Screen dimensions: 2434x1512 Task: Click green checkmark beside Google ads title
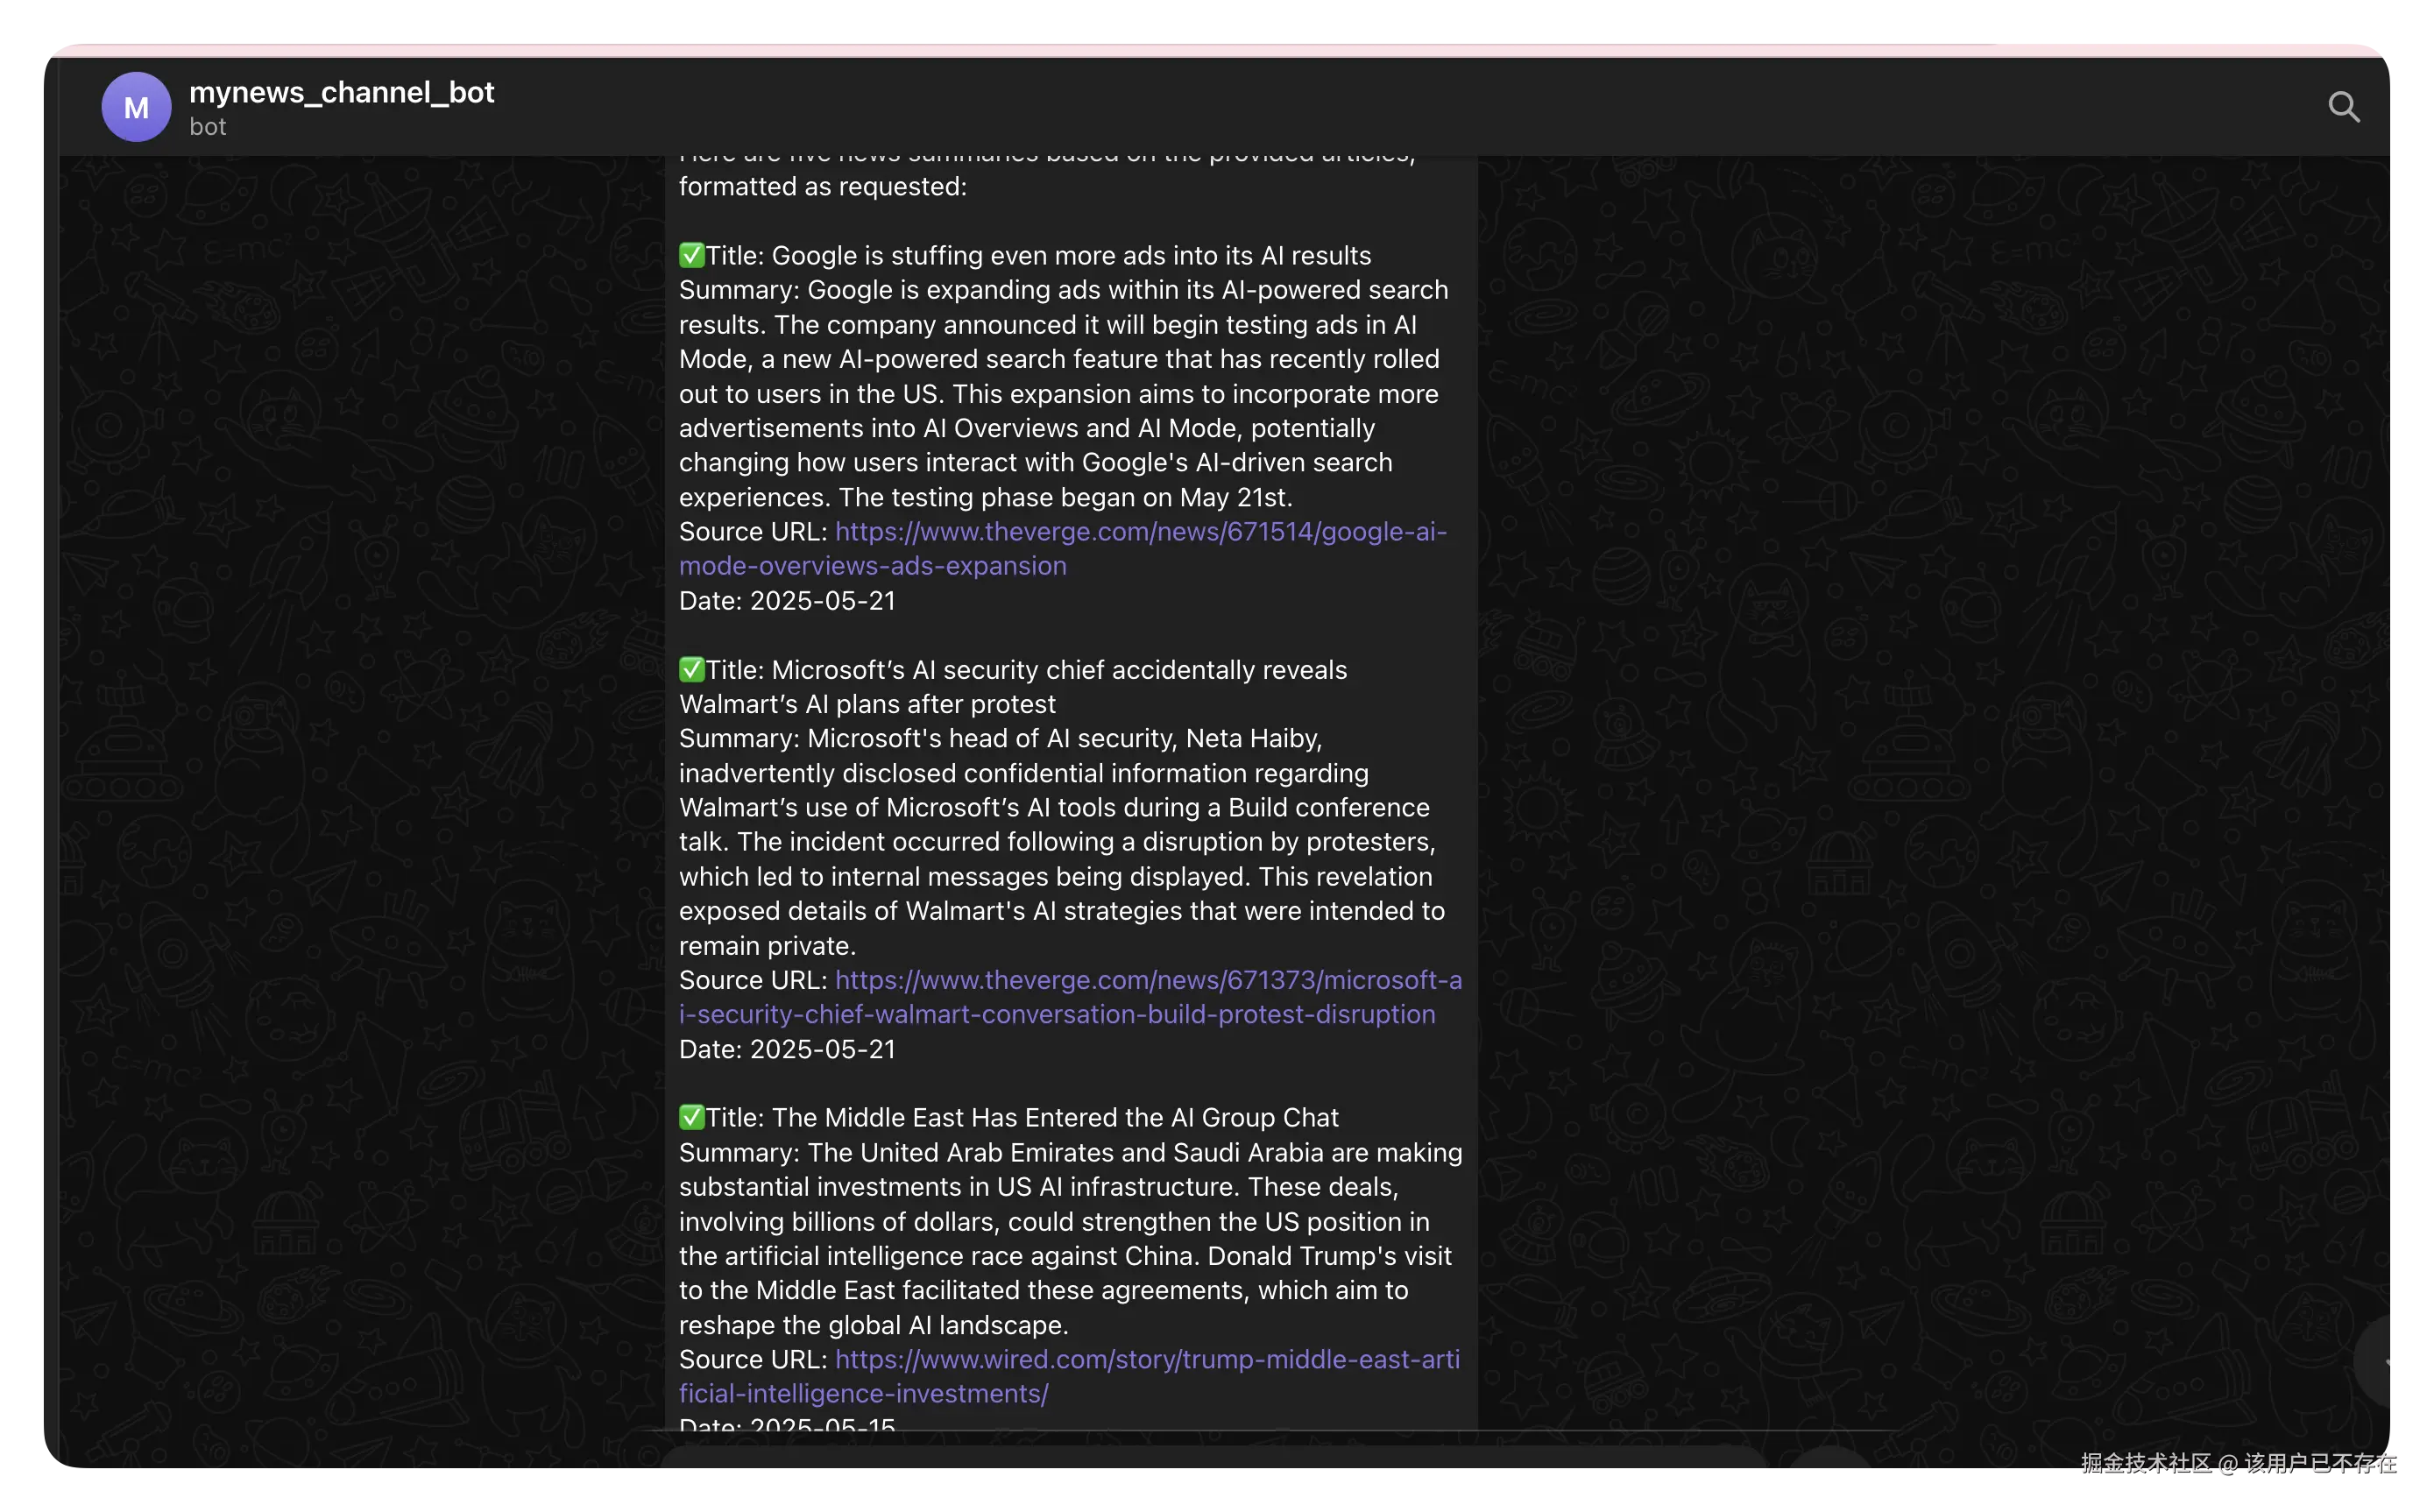click(x=691, y=256)
